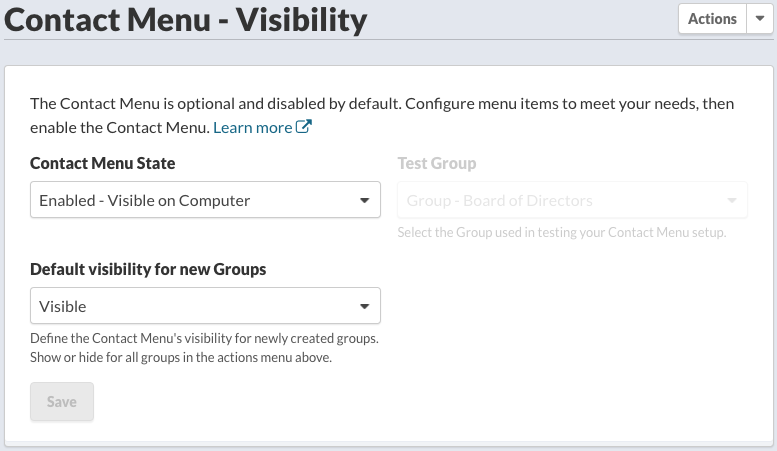
Task: Open Default visibility for new Groups dropdown
Action: [x=205, y=306]
